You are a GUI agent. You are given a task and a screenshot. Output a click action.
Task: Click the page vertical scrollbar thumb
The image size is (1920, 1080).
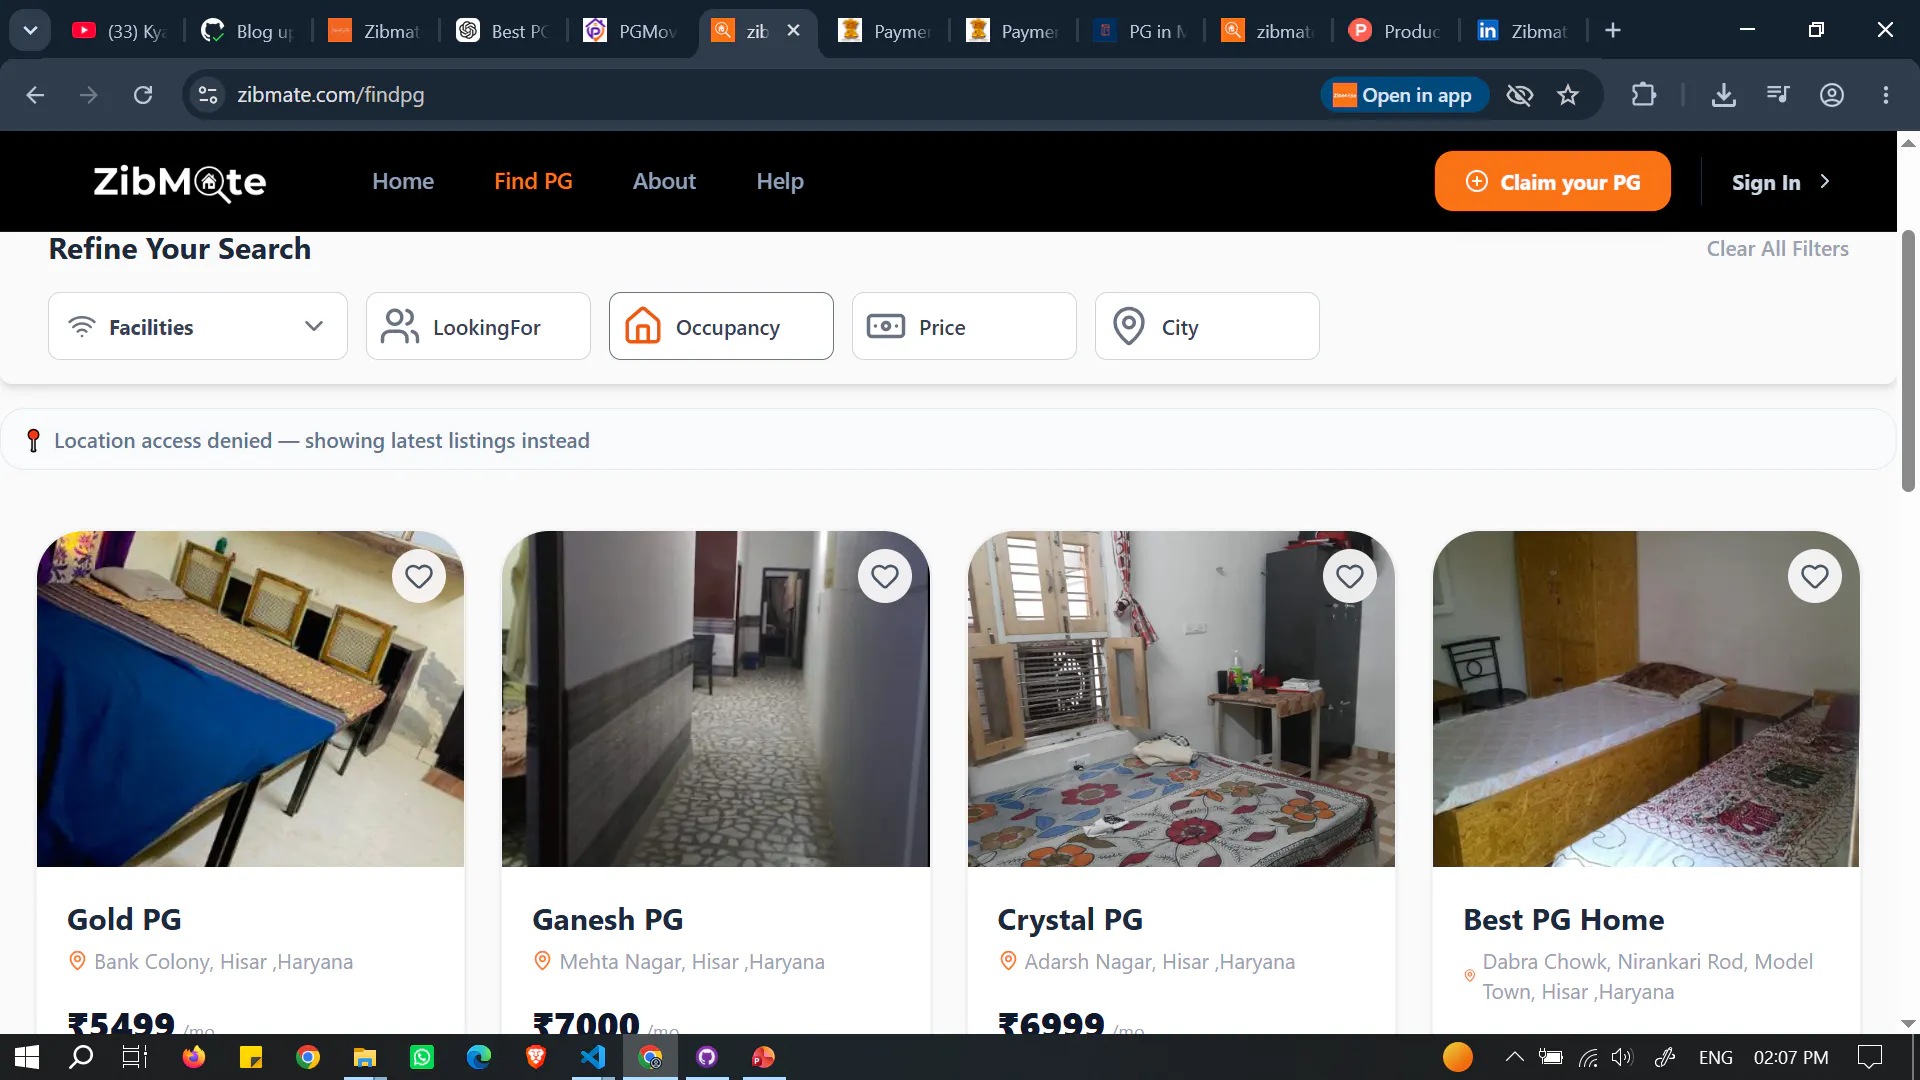pyautogui.click(x=1908, y=360)
